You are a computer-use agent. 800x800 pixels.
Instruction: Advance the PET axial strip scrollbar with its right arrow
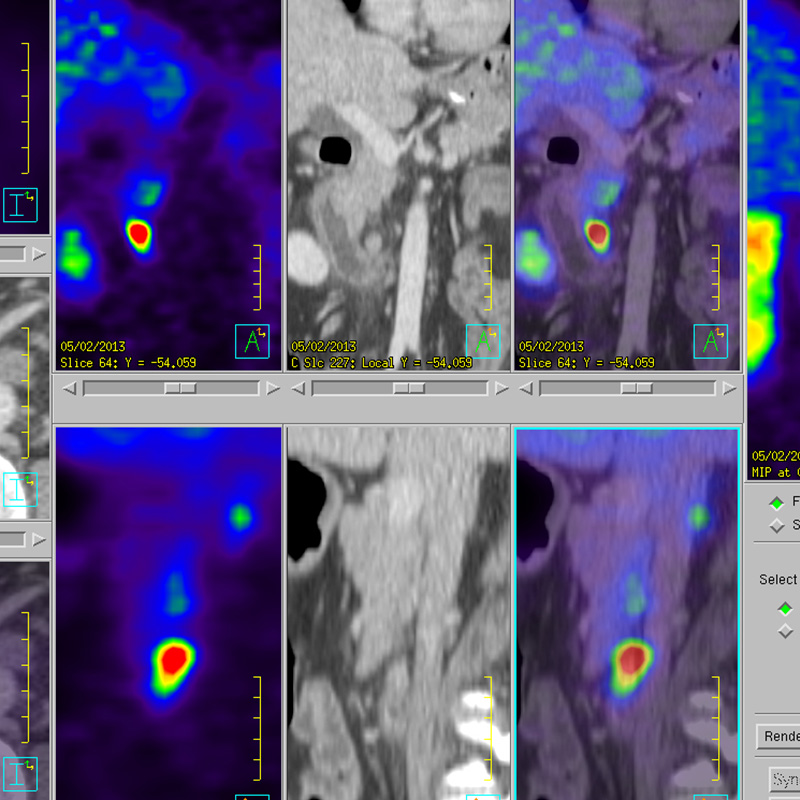39,254
